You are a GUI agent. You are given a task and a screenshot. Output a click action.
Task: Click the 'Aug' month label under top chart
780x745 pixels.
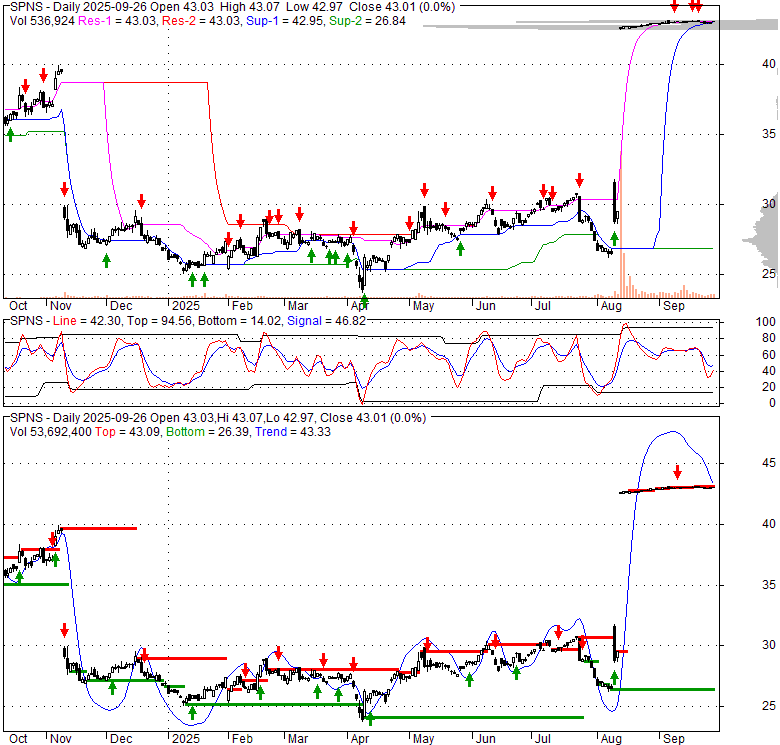(x=611, y=306)
